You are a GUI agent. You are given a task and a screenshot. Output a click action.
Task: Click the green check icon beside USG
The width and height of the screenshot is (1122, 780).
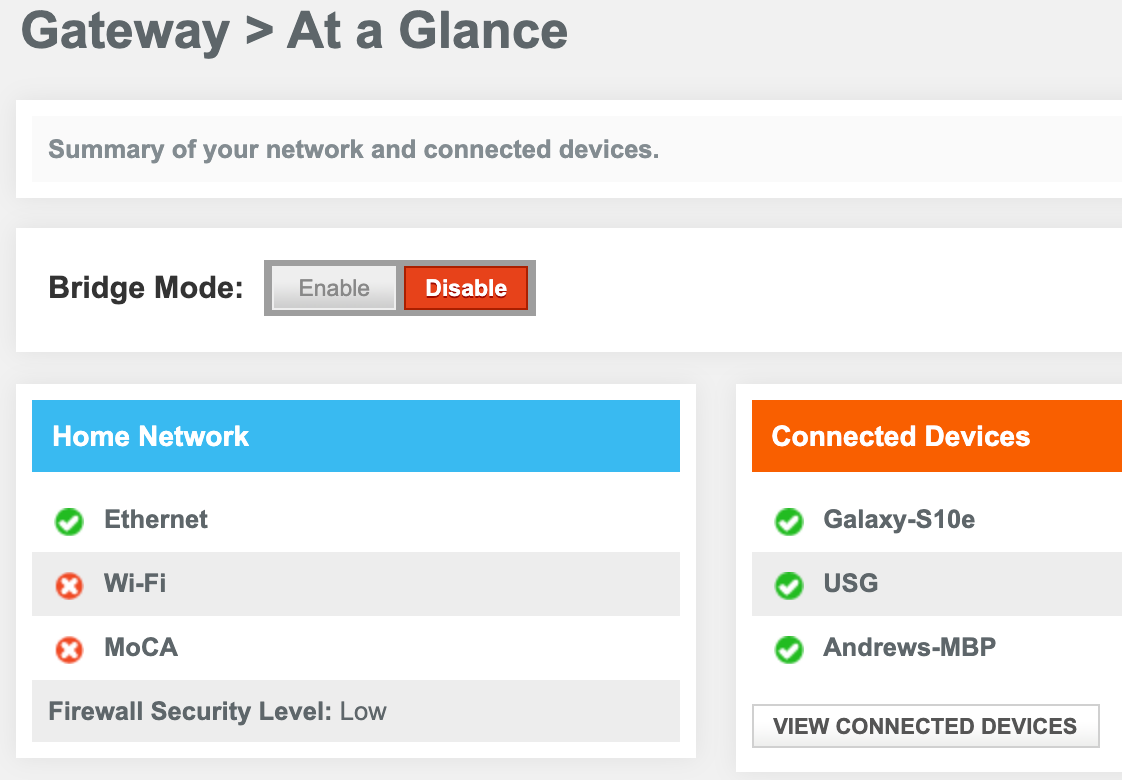pyautogui.click(x=789, y=585)
